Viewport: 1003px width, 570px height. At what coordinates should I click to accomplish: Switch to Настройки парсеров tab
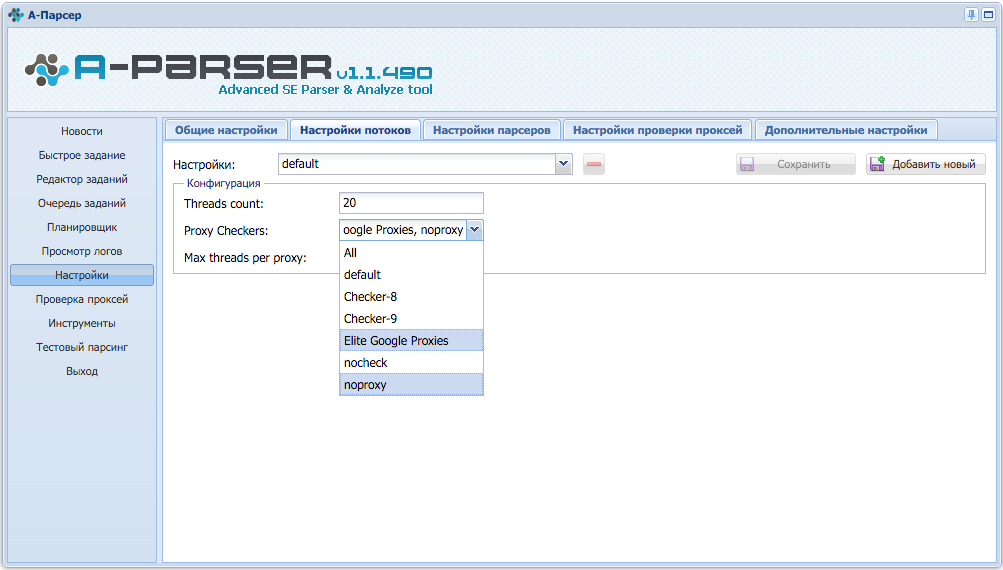point(492,130)
